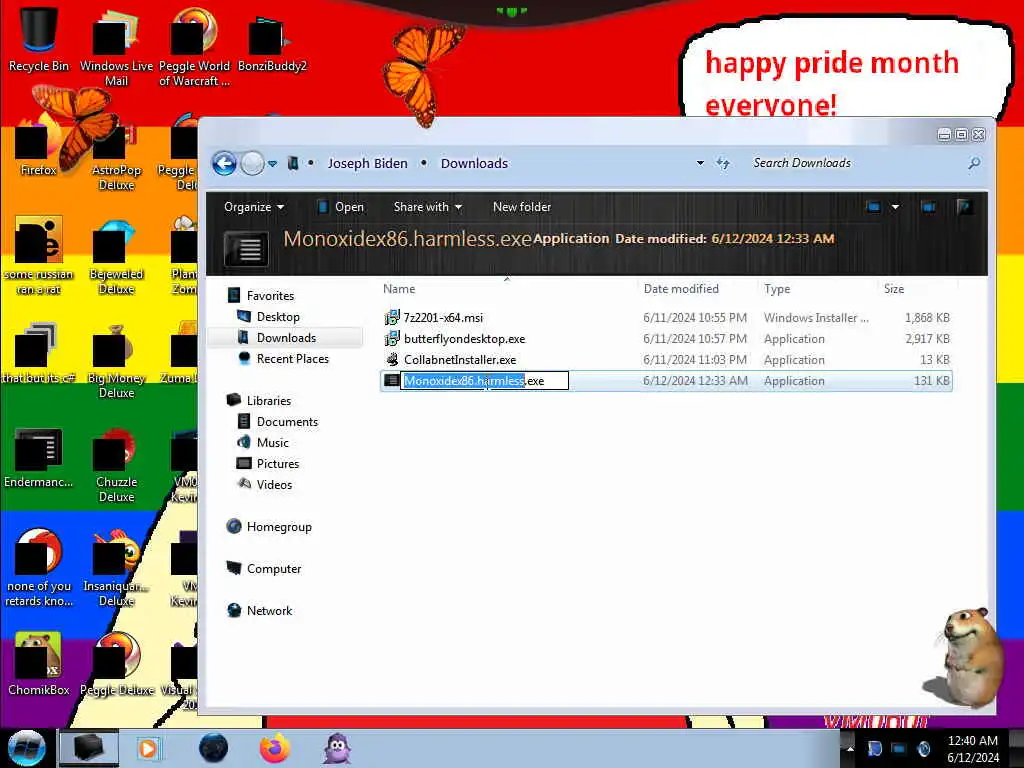Click inside the Monoxidex86.harmless.exe rename field
1024x768 pixels.
click(485, 381)
